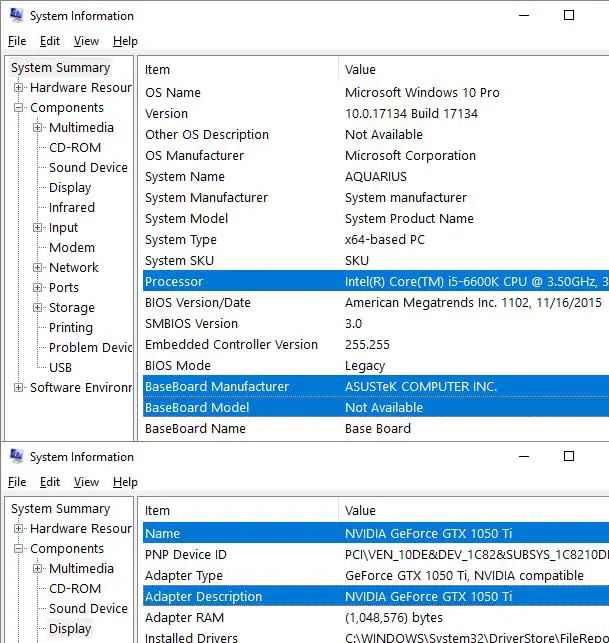Select the Name row showing GTX 1050 Ti
This screenshot has height=643, width=609.
tap(376, 534)
